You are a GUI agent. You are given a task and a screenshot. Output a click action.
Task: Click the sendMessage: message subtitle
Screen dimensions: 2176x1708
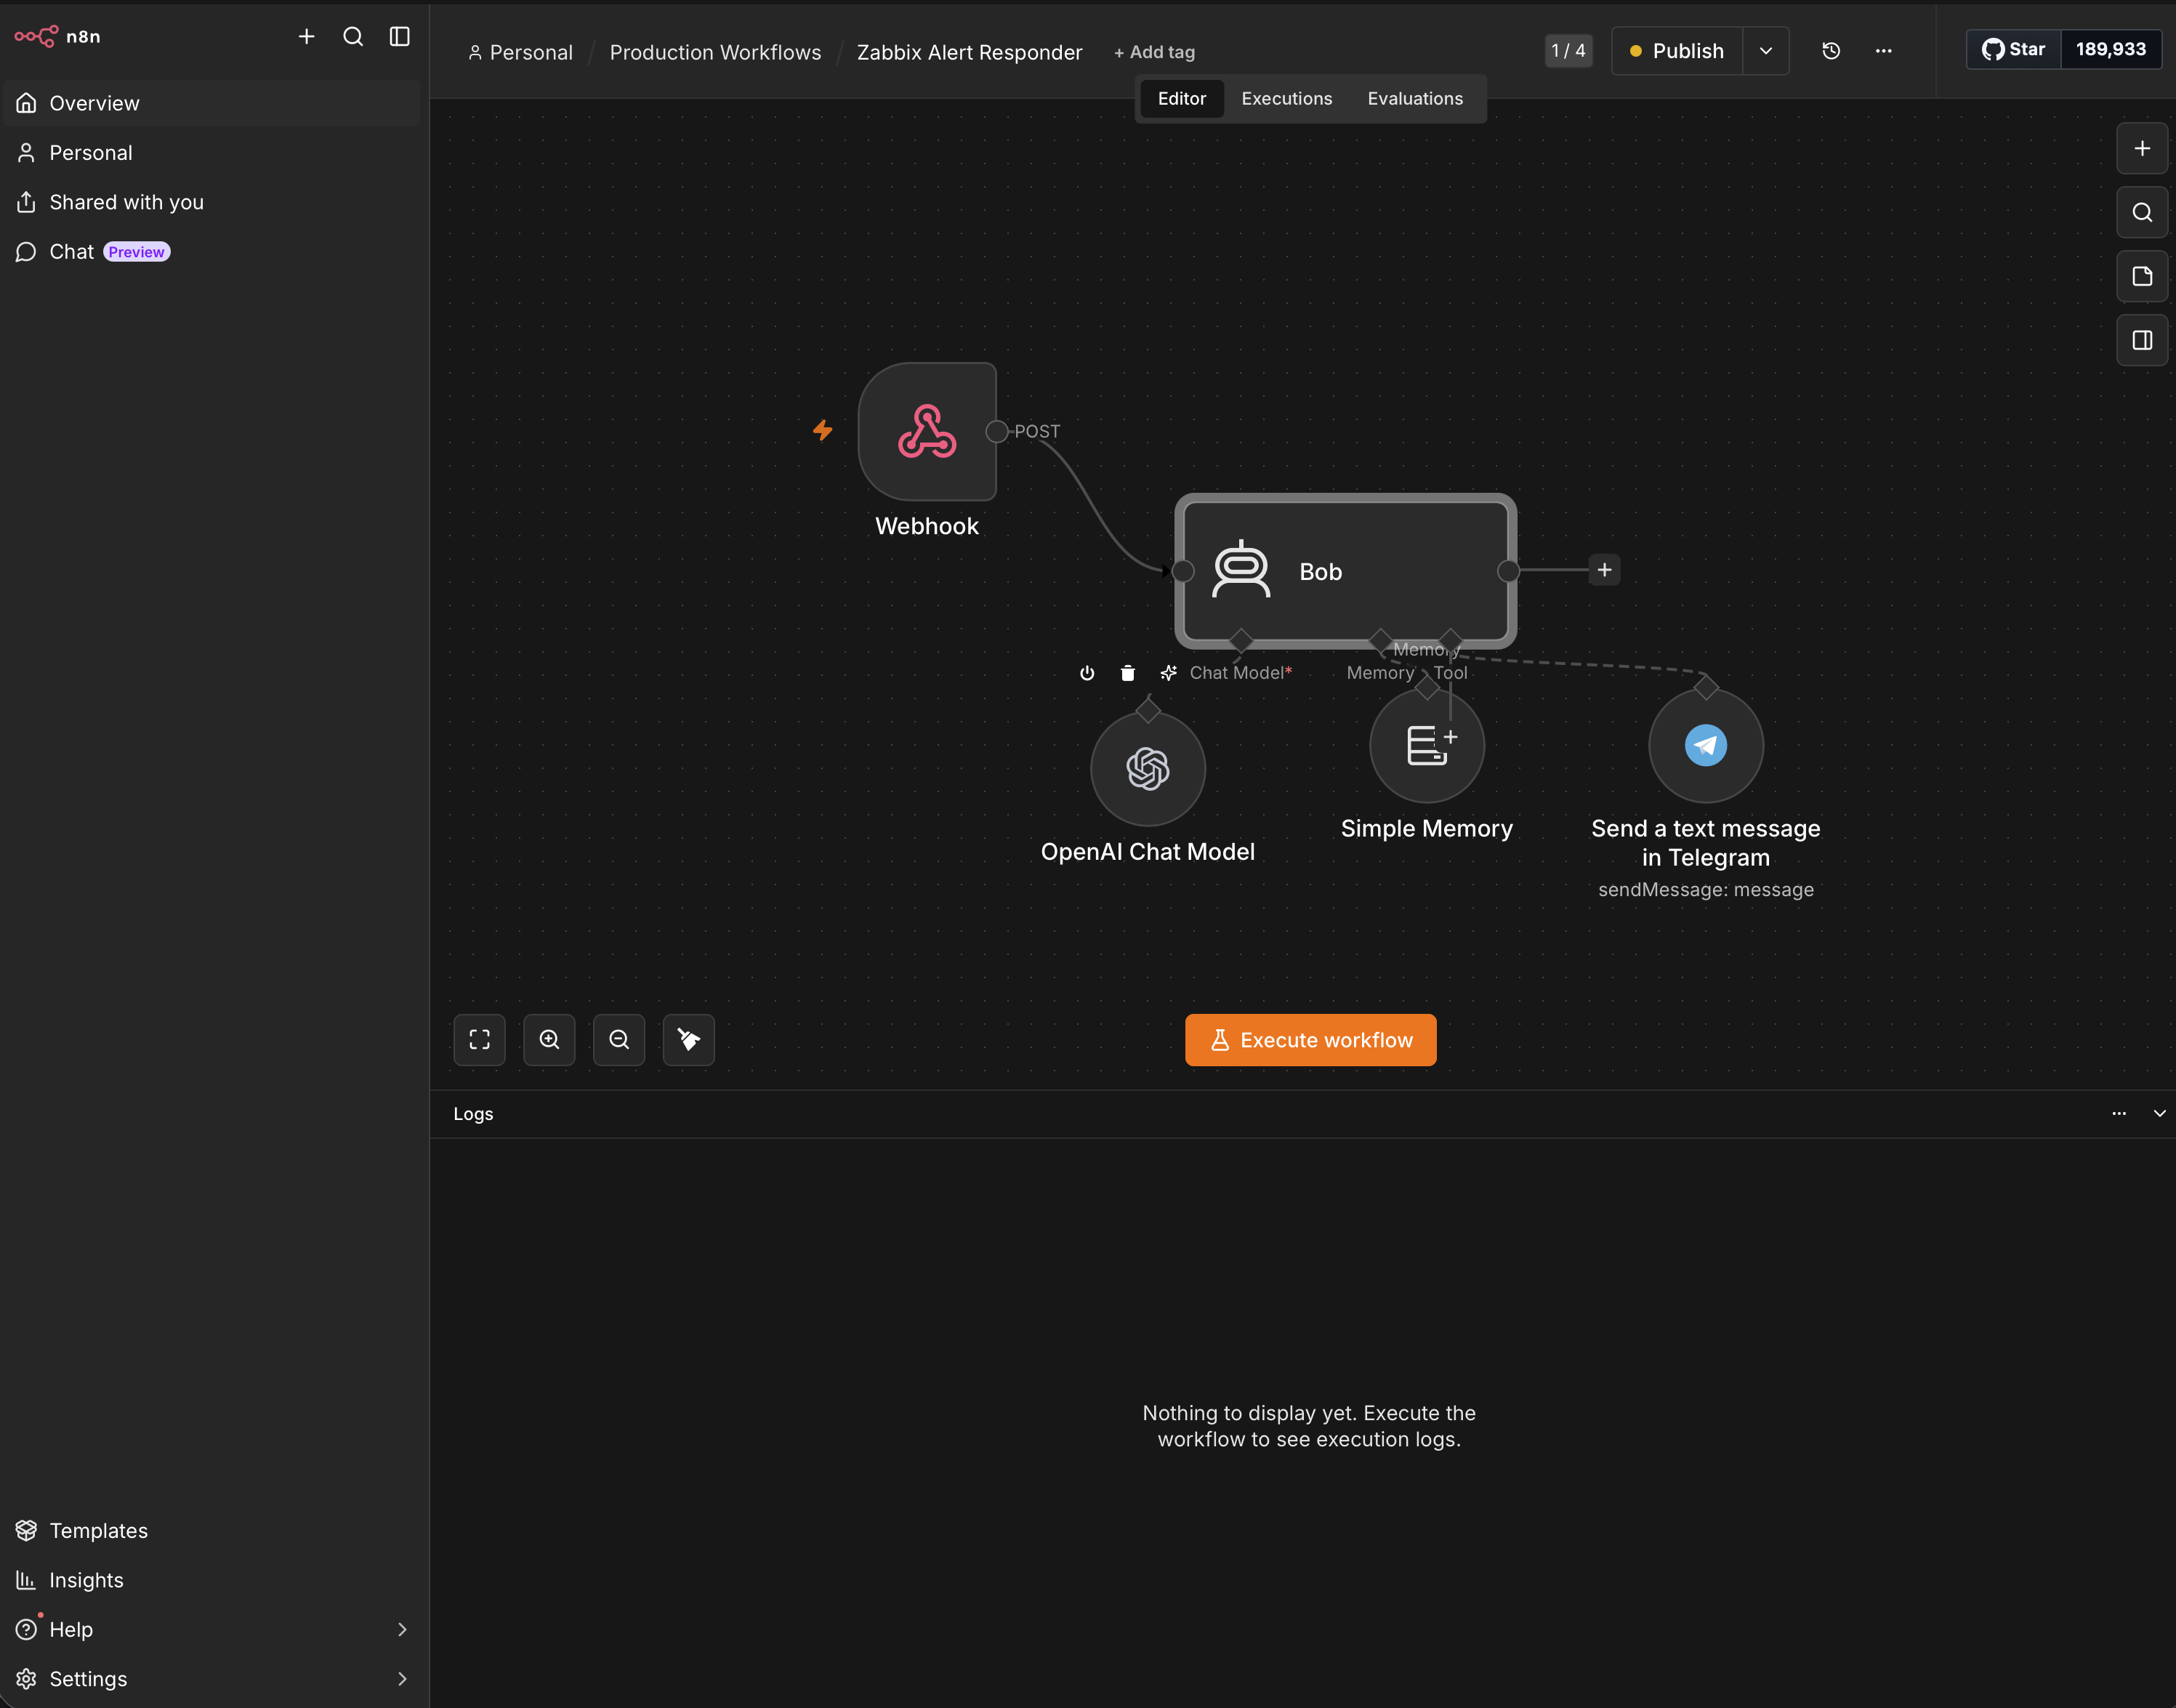[1706, 890]
